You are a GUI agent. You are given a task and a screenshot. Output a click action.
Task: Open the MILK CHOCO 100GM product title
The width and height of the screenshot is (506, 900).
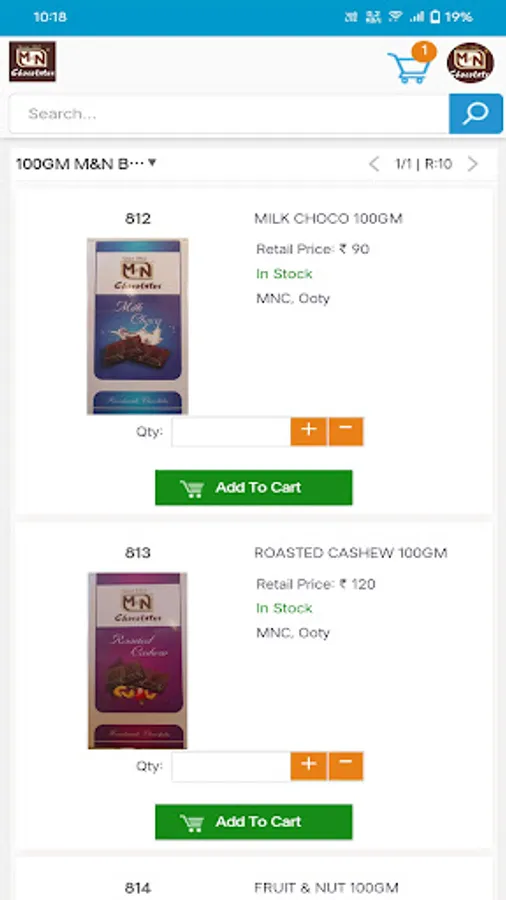[328, 219]
